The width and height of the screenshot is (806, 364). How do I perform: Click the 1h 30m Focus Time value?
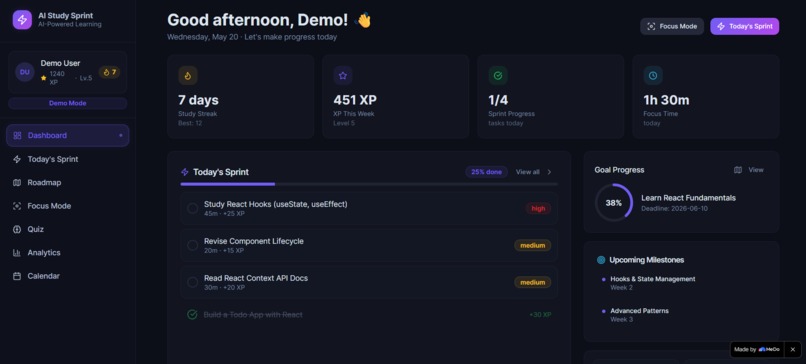click(666, 100)
